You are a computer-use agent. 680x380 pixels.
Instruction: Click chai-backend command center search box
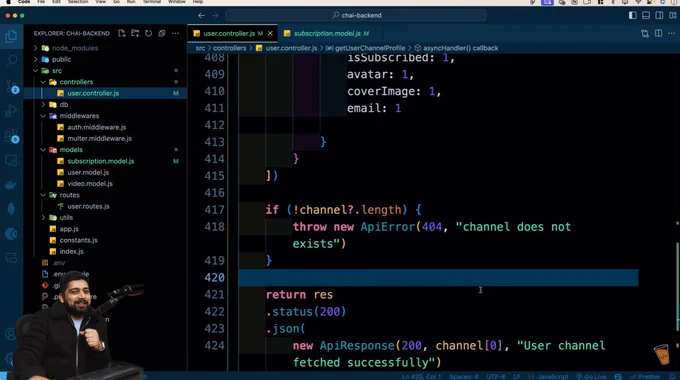click(356, 16)
